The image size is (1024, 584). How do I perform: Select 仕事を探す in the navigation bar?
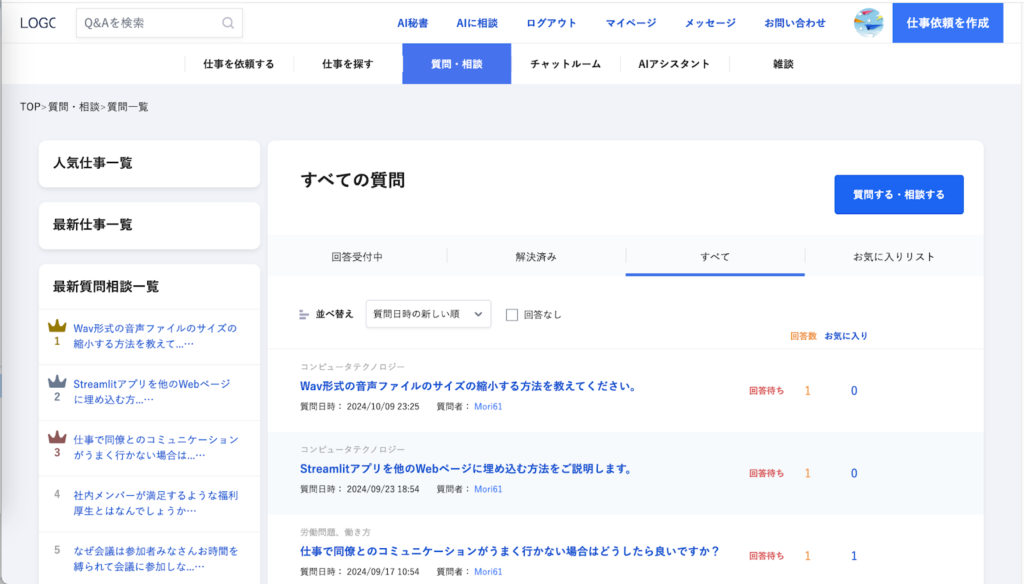[x=348, y=64]
